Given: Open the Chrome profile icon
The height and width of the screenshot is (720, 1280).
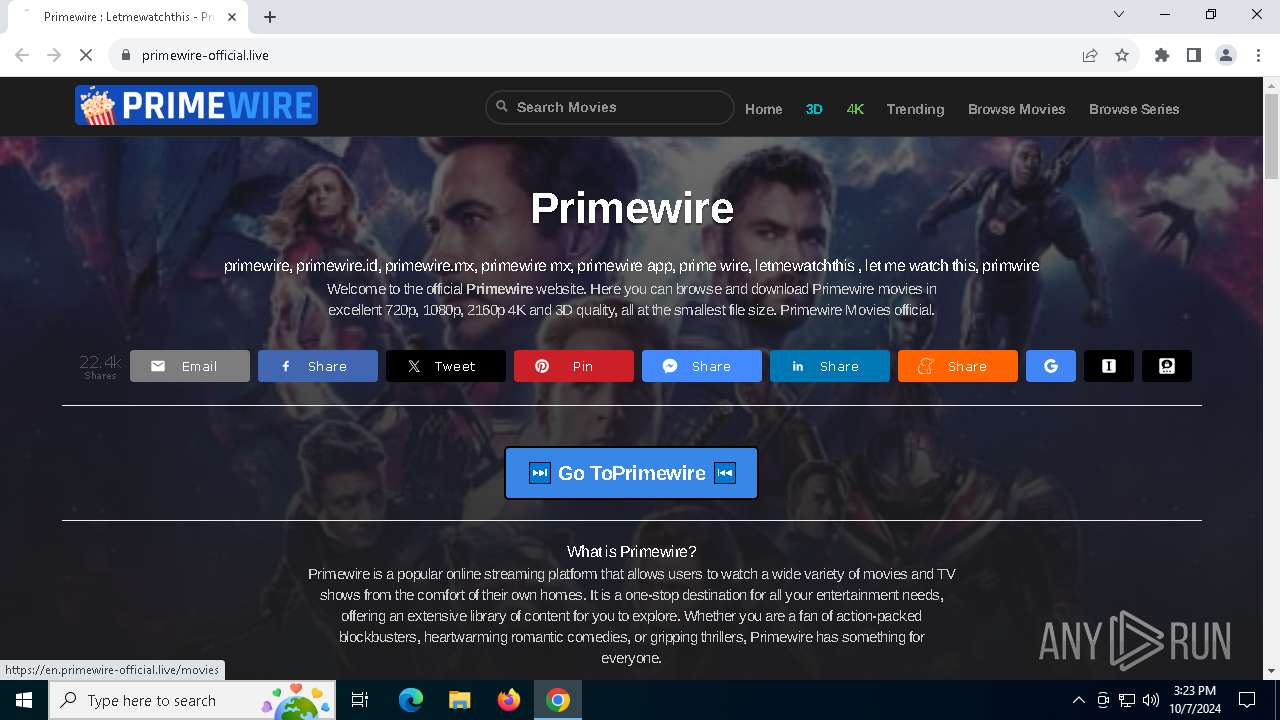Looking at the screenshot, I should click(x=1226, y=55).
